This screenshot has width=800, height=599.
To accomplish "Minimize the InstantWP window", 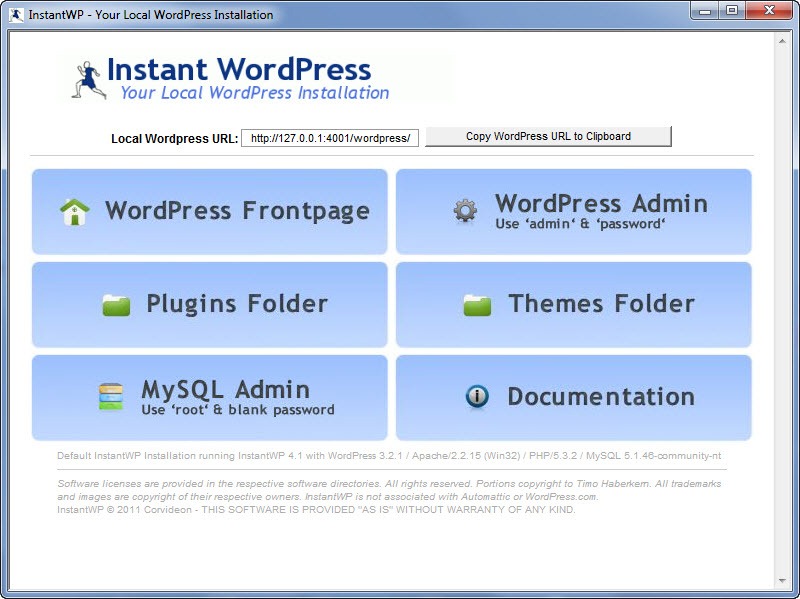I will pos(705,10).
